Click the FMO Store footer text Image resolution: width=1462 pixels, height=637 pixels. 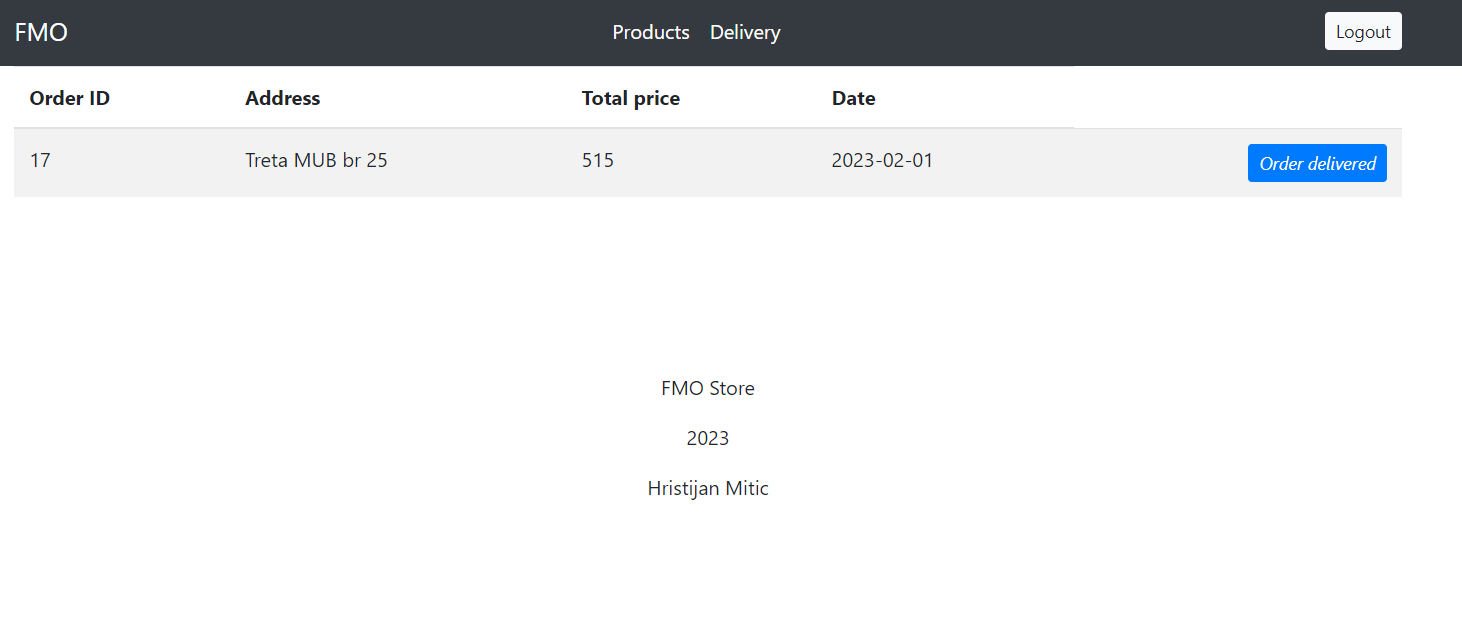[708, 388]
